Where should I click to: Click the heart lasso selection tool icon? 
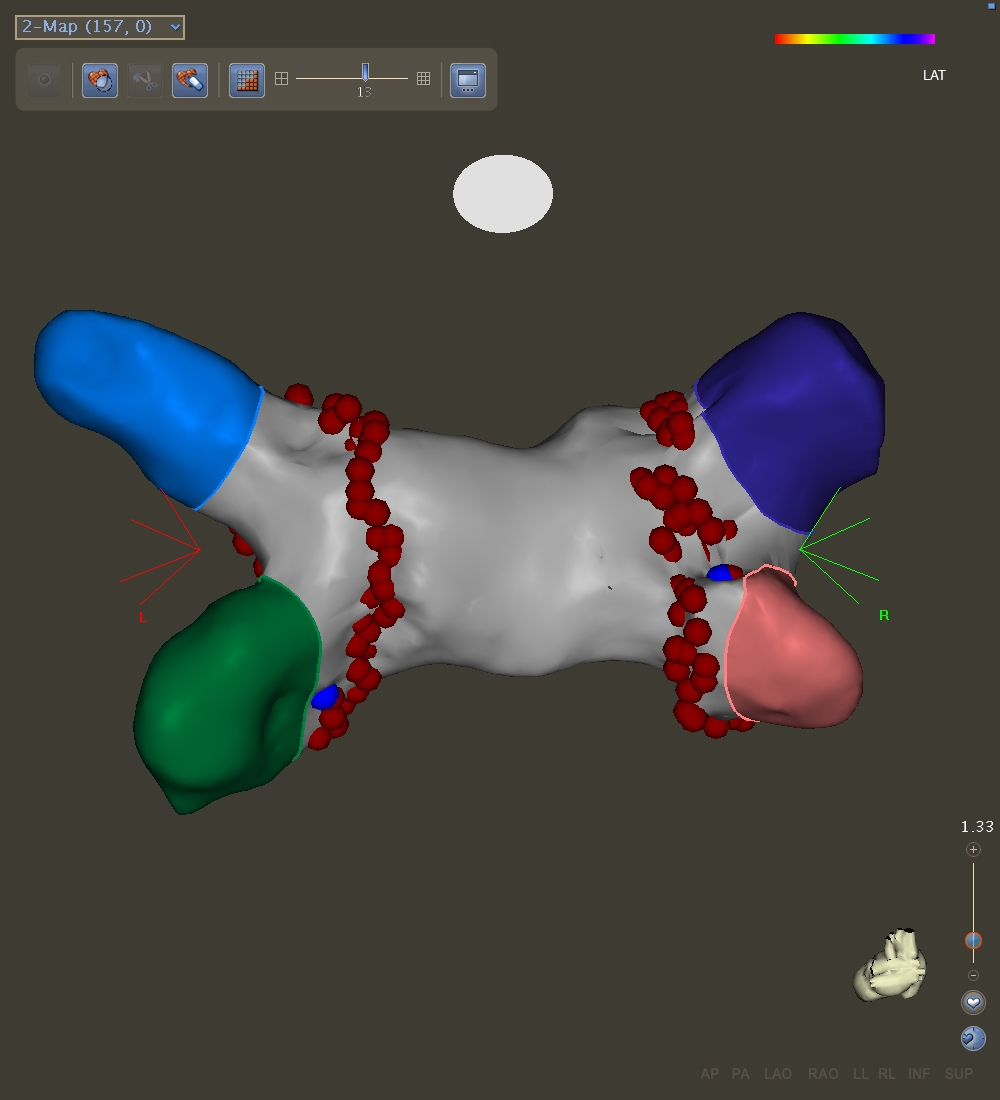tap(100, 80)
